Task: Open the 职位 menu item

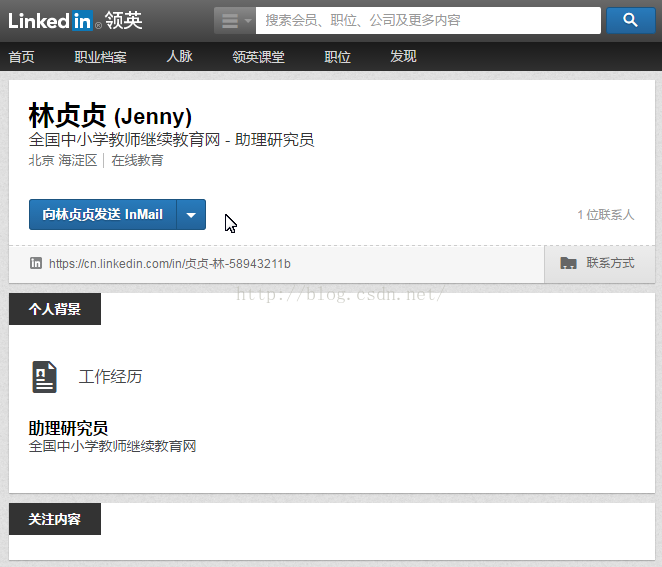Action: coord(337,57)
